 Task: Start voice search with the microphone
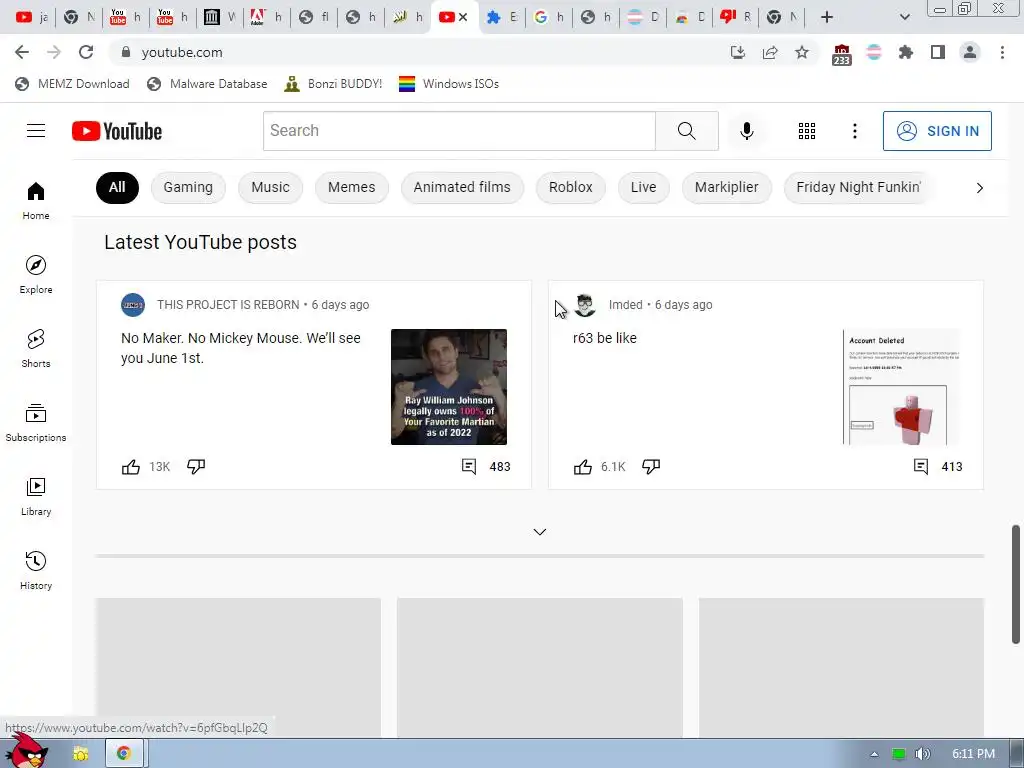point(746,131)
